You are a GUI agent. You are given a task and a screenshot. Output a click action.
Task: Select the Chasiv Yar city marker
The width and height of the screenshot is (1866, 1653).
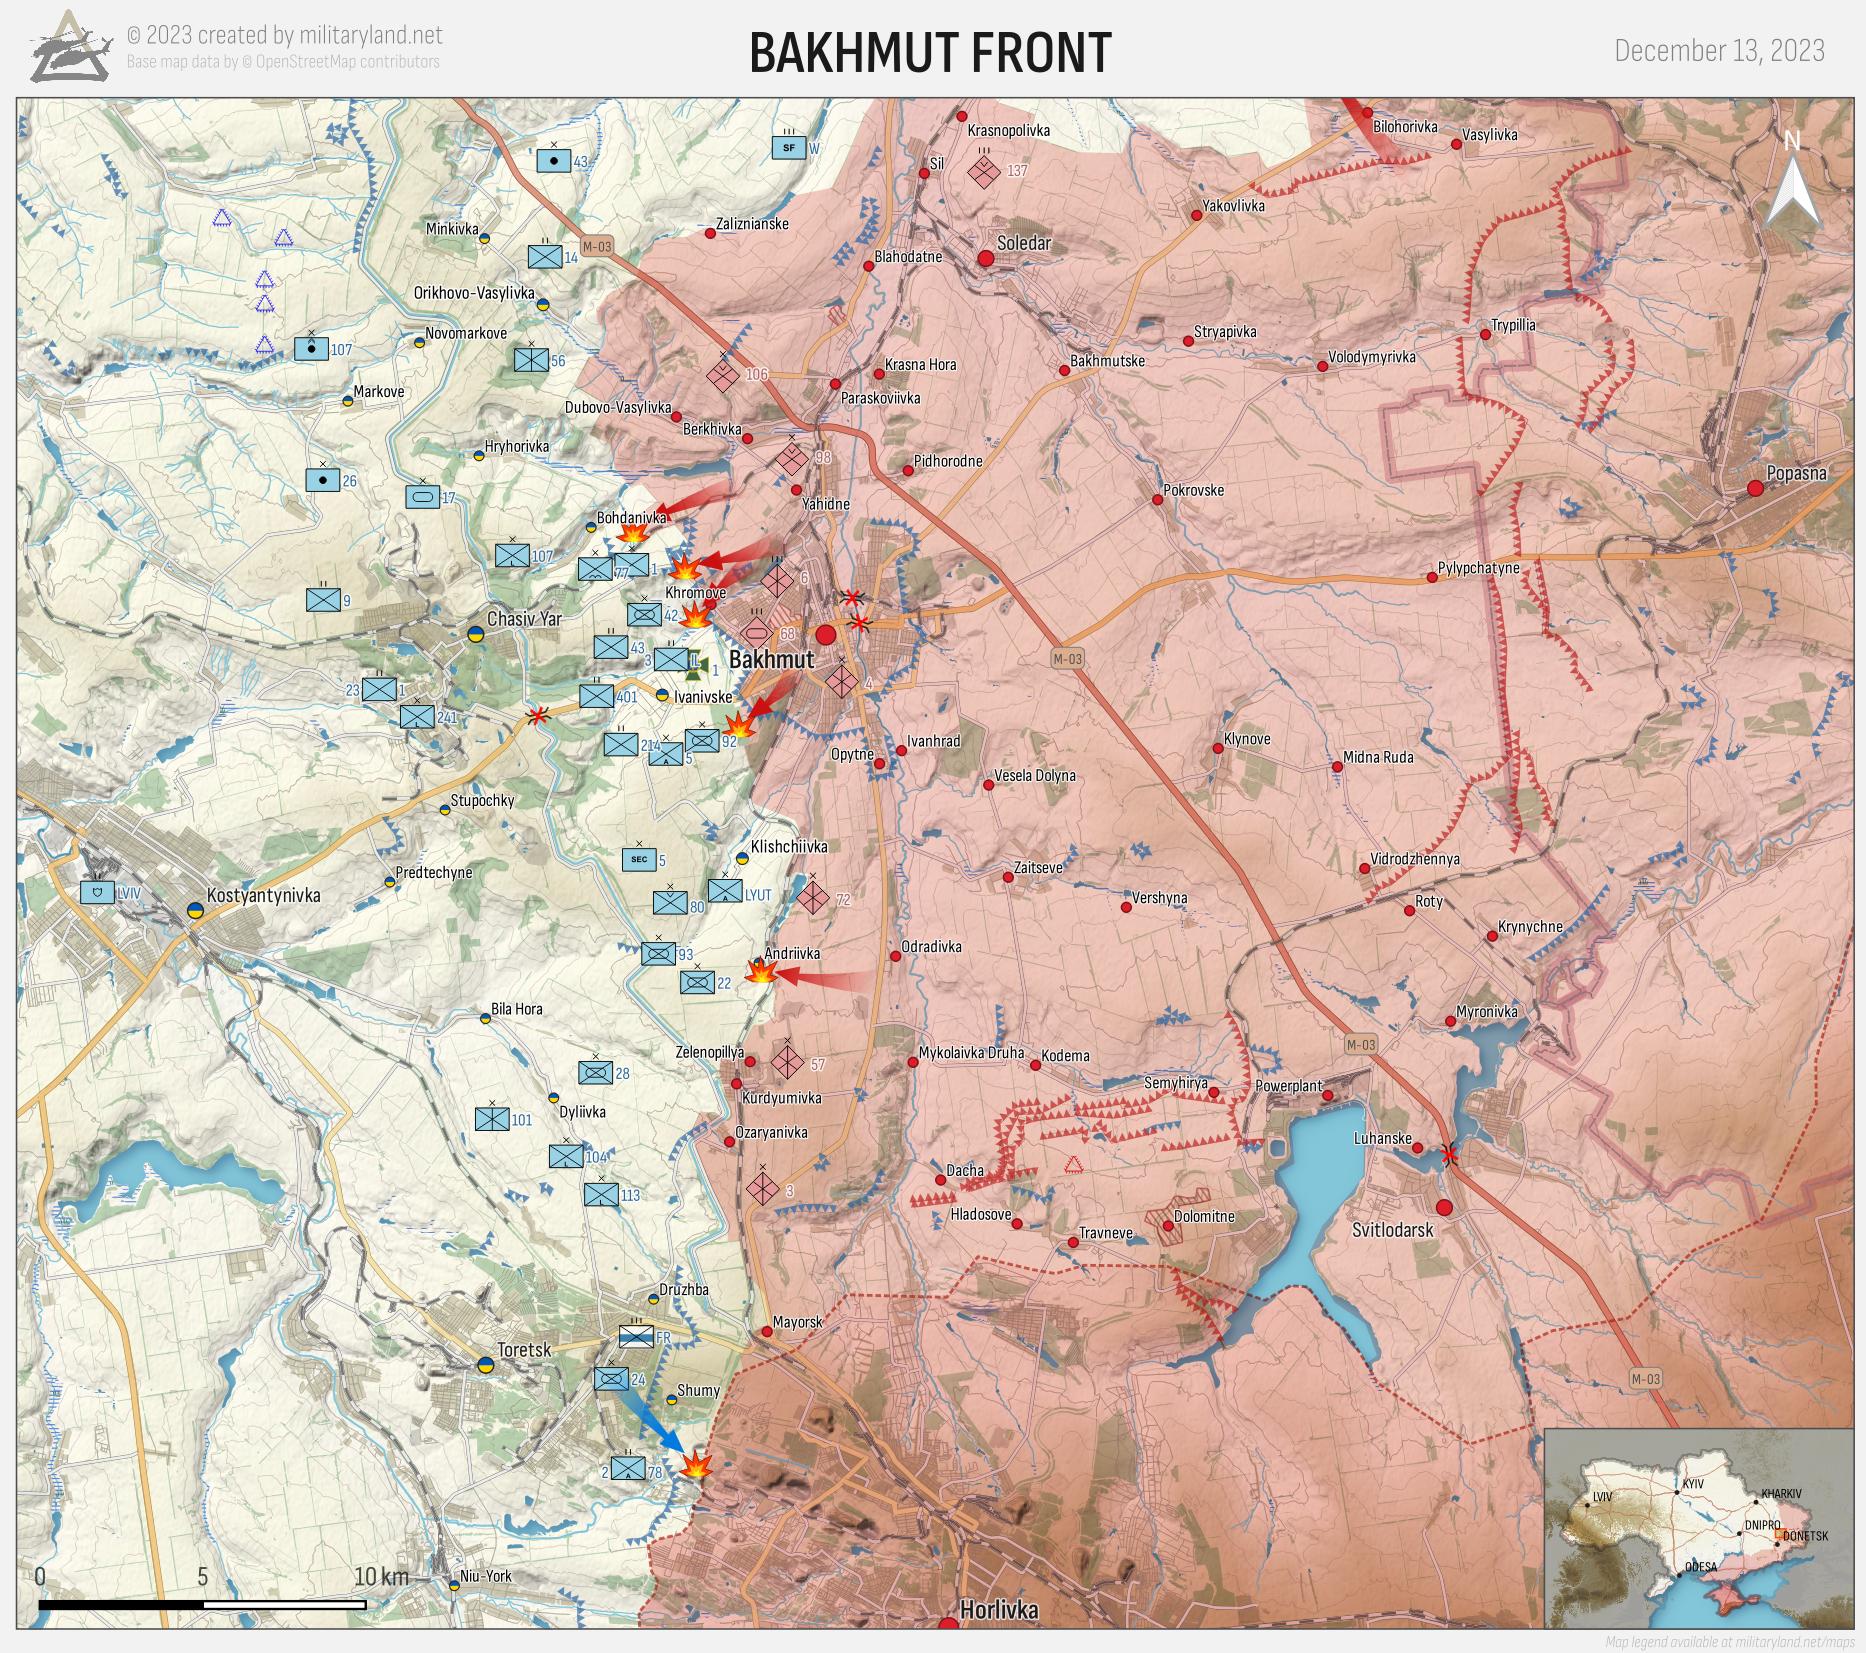[476, 633]
